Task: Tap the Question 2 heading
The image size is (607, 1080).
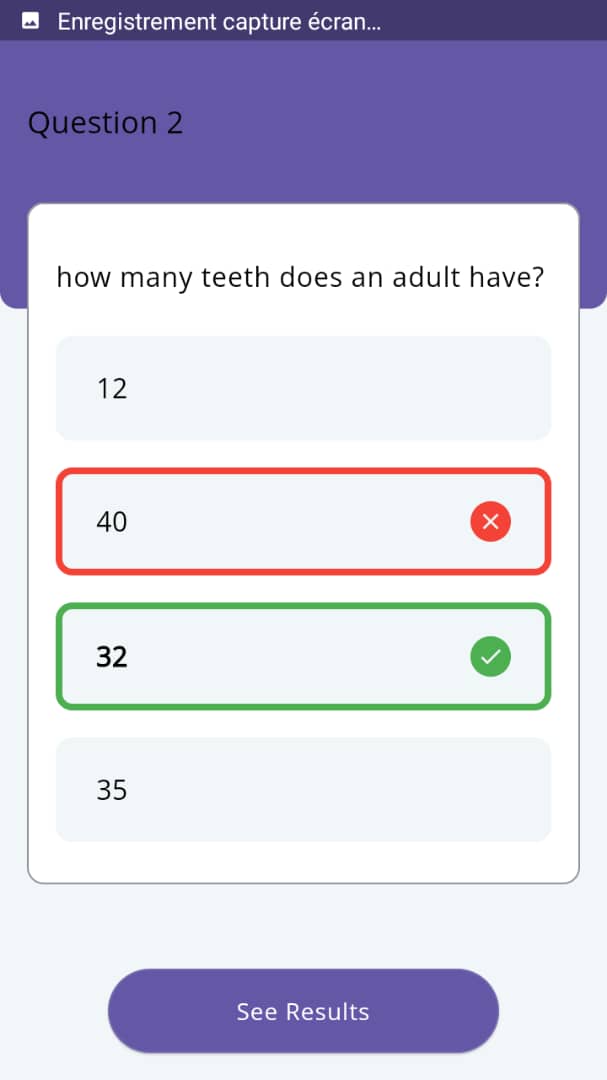Action: [105, 123]
